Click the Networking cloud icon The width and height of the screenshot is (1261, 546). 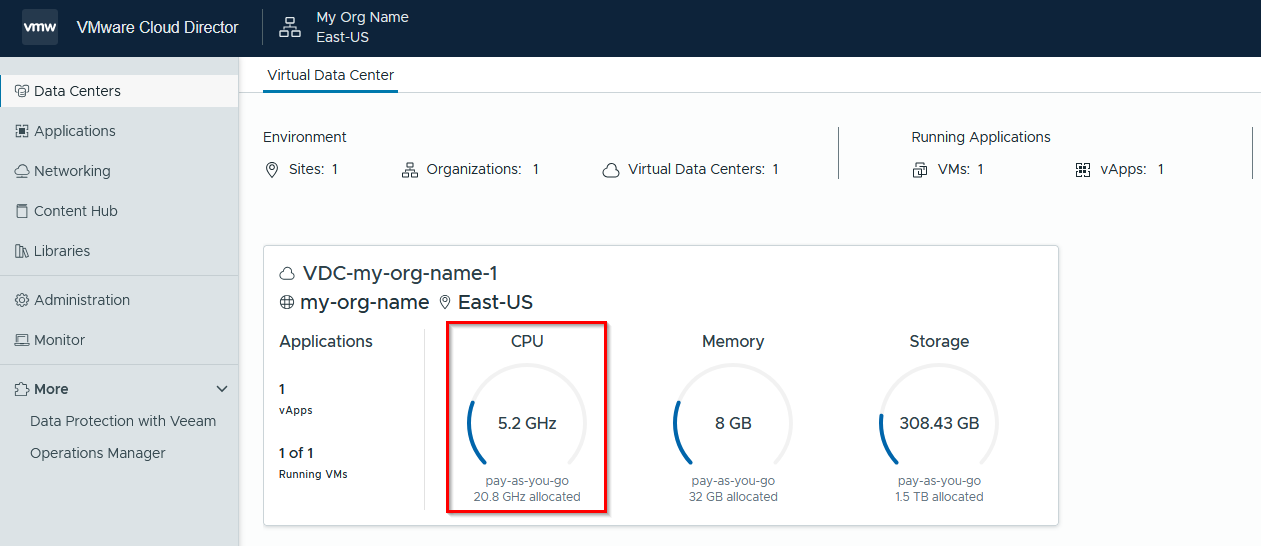pos(22,171)
